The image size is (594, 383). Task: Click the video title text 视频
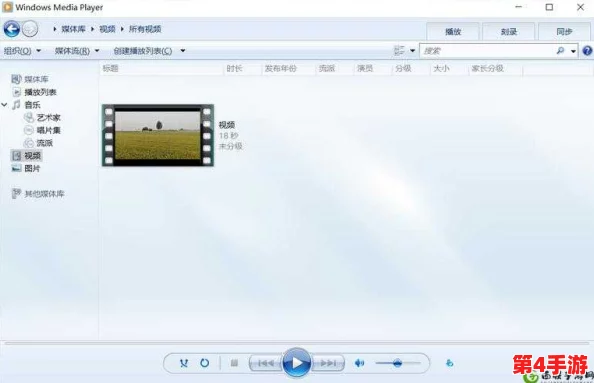coord(227,125)
